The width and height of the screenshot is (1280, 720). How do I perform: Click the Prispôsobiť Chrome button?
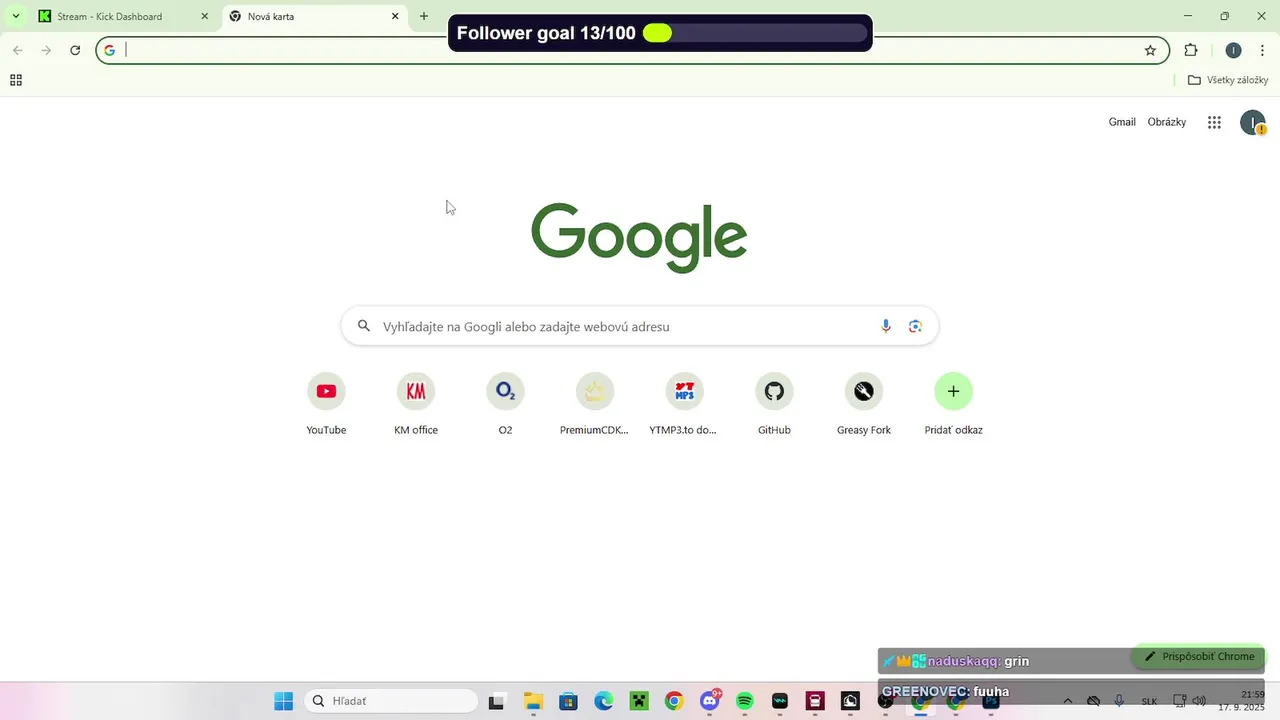click(x=1198, y=657)
